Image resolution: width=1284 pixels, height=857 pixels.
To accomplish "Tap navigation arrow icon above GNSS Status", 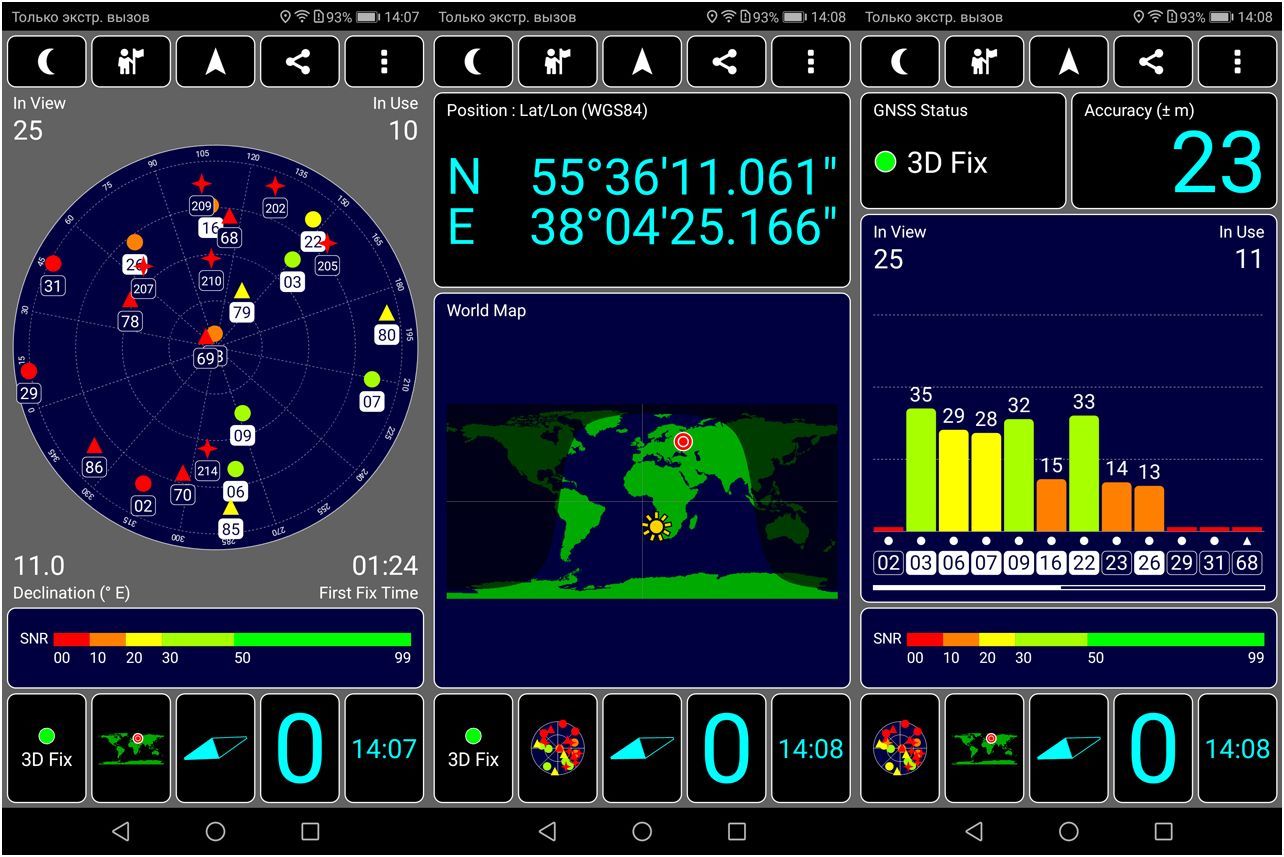I will click(1068, 62).
